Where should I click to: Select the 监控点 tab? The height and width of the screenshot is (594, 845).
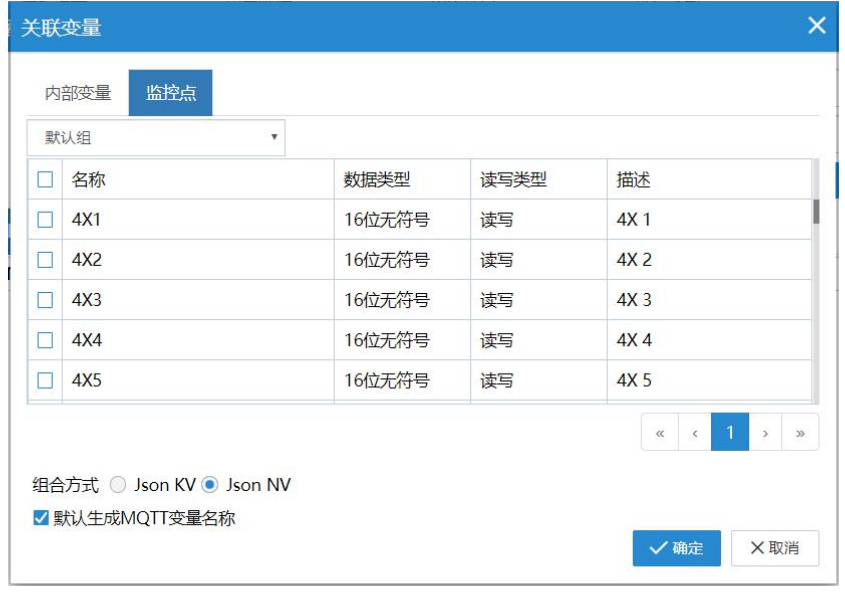click(x=170, y=93)
